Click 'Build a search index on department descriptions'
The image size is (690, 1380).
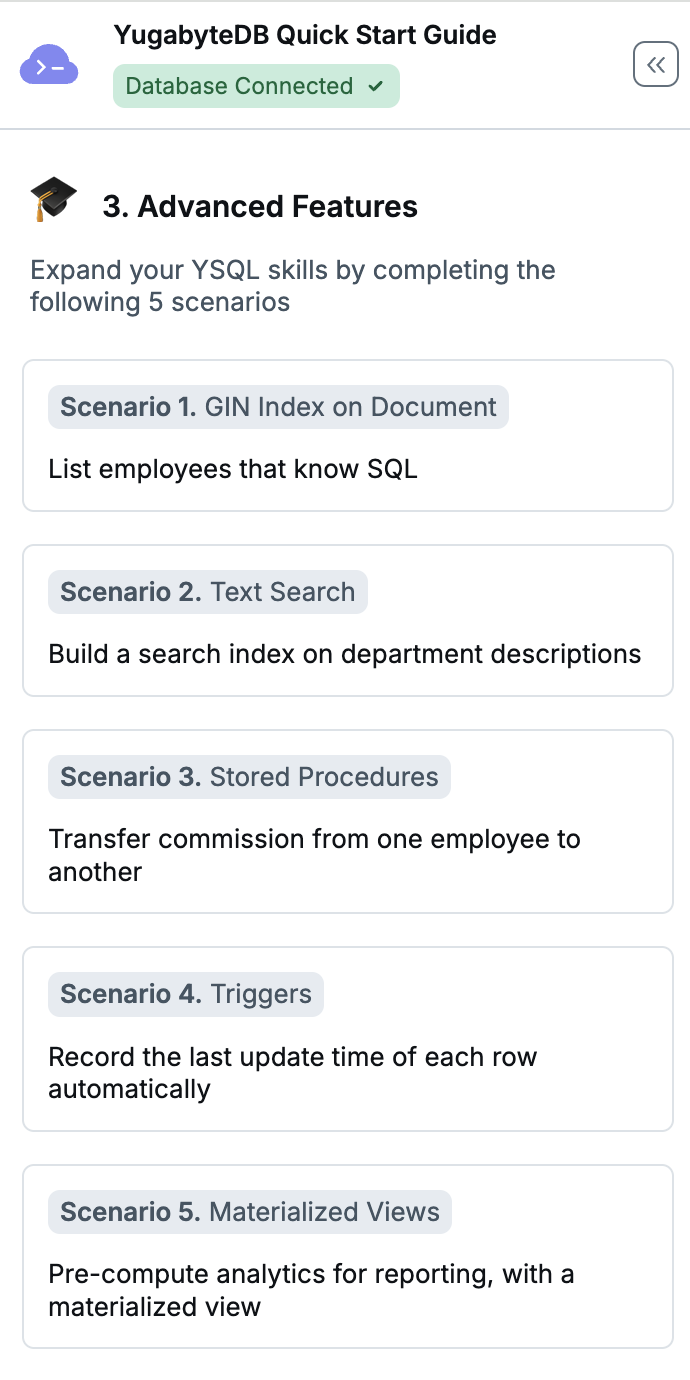point(345,654)
